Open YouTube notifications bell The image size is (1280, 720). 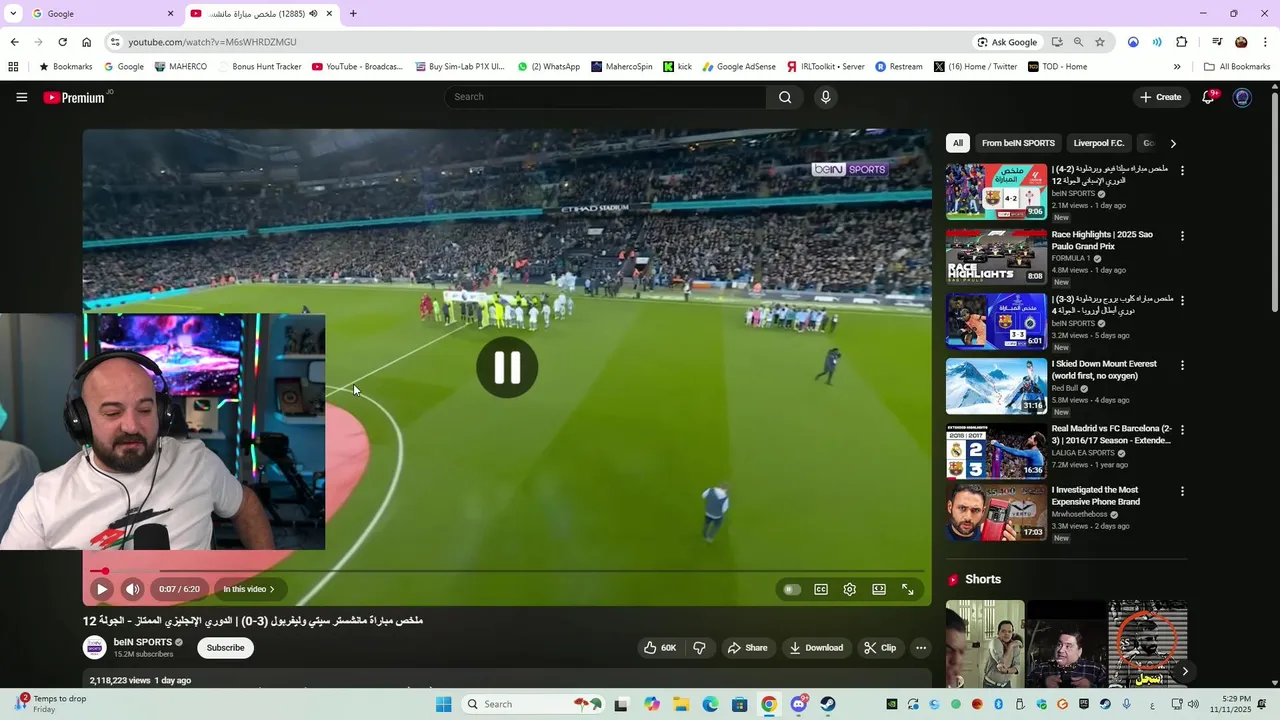(1208, 97)
